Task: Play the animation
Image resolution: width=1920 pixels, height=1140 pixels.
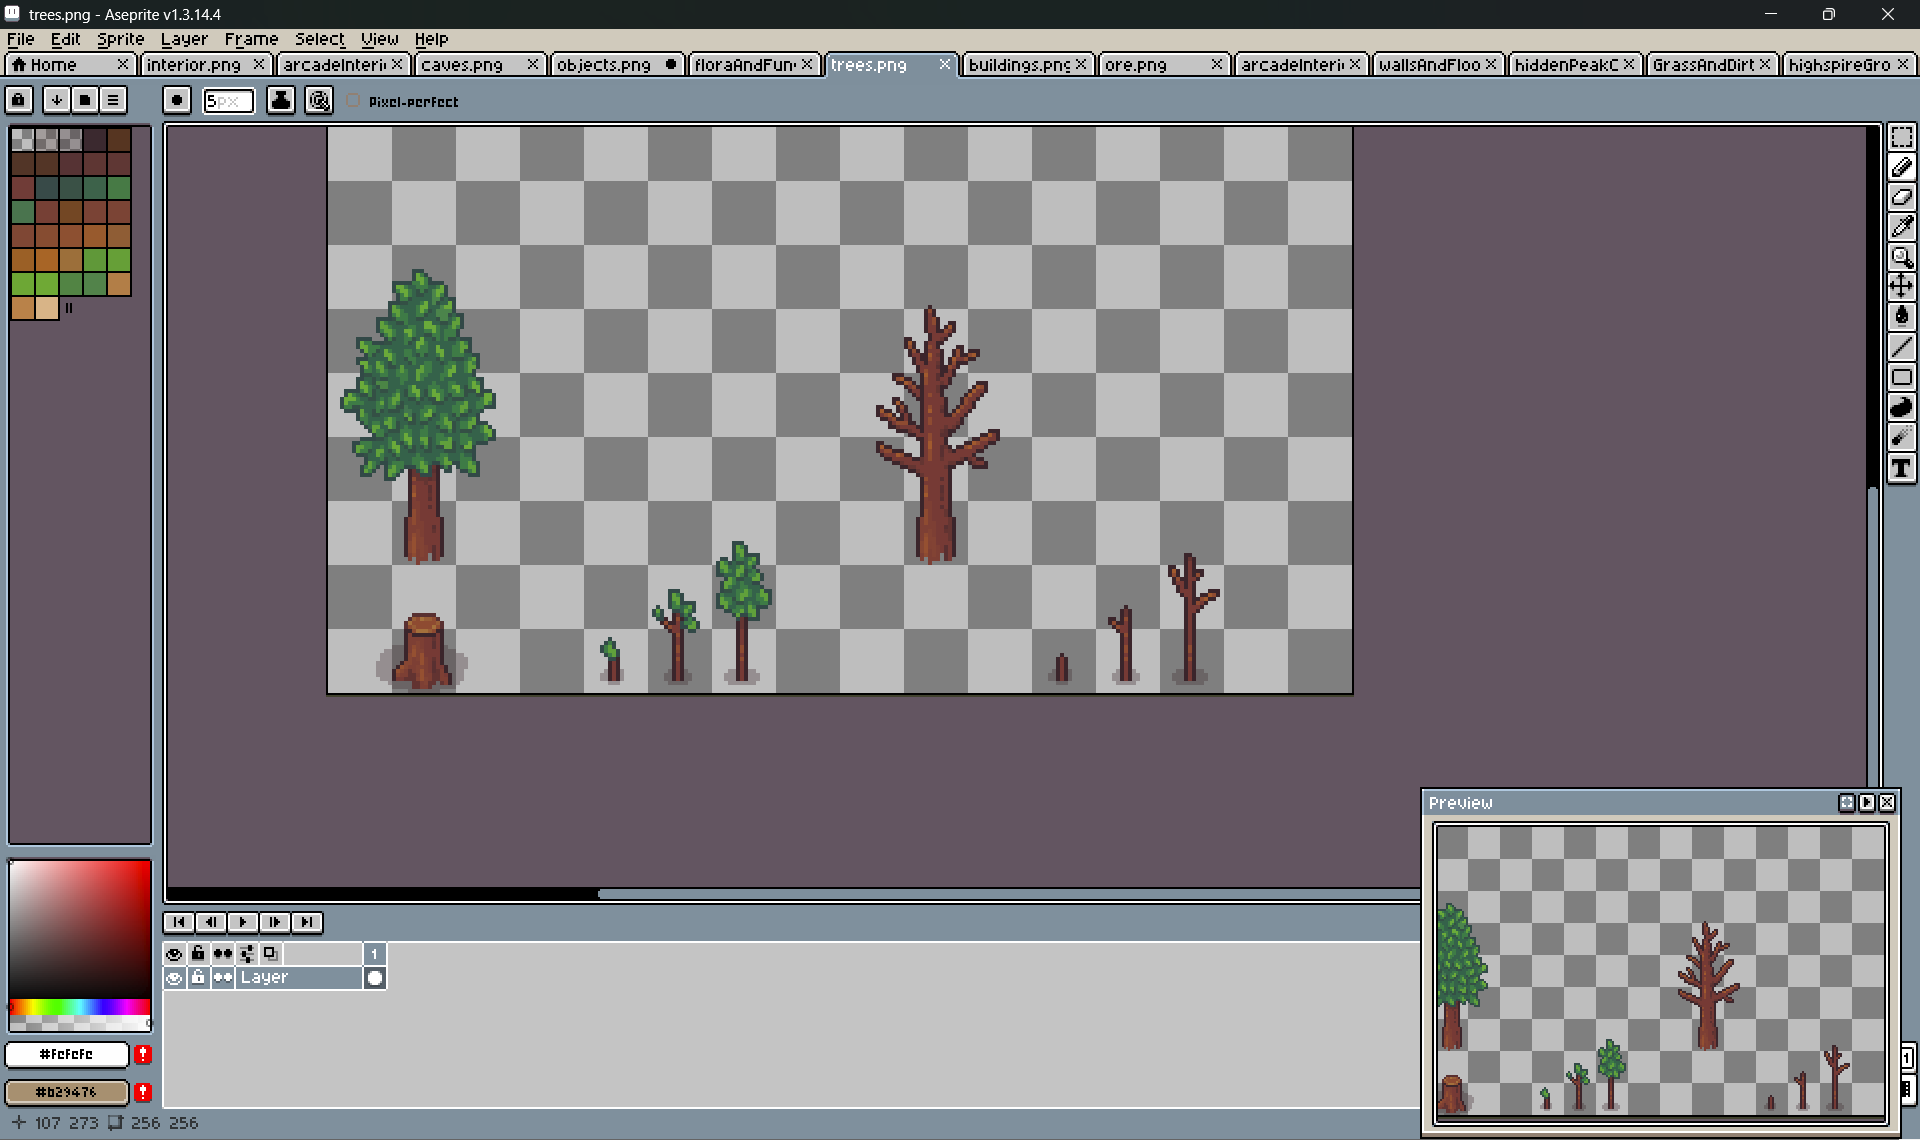Action: (242, 922)
